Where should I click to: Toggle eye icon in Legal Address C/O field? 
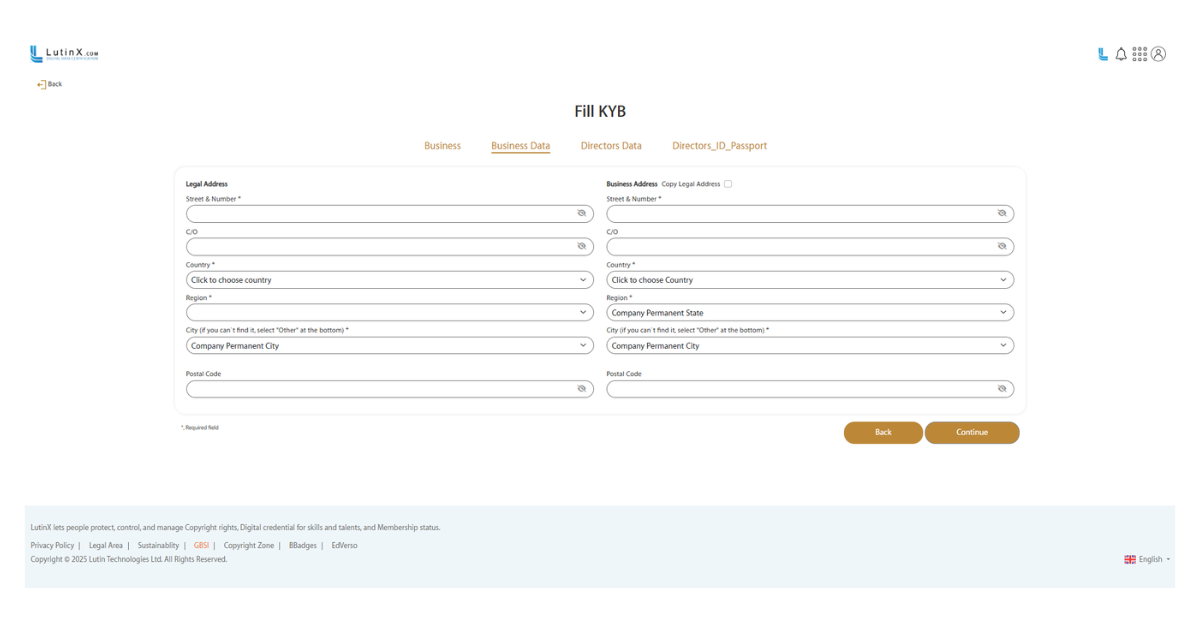pos(581,247)
